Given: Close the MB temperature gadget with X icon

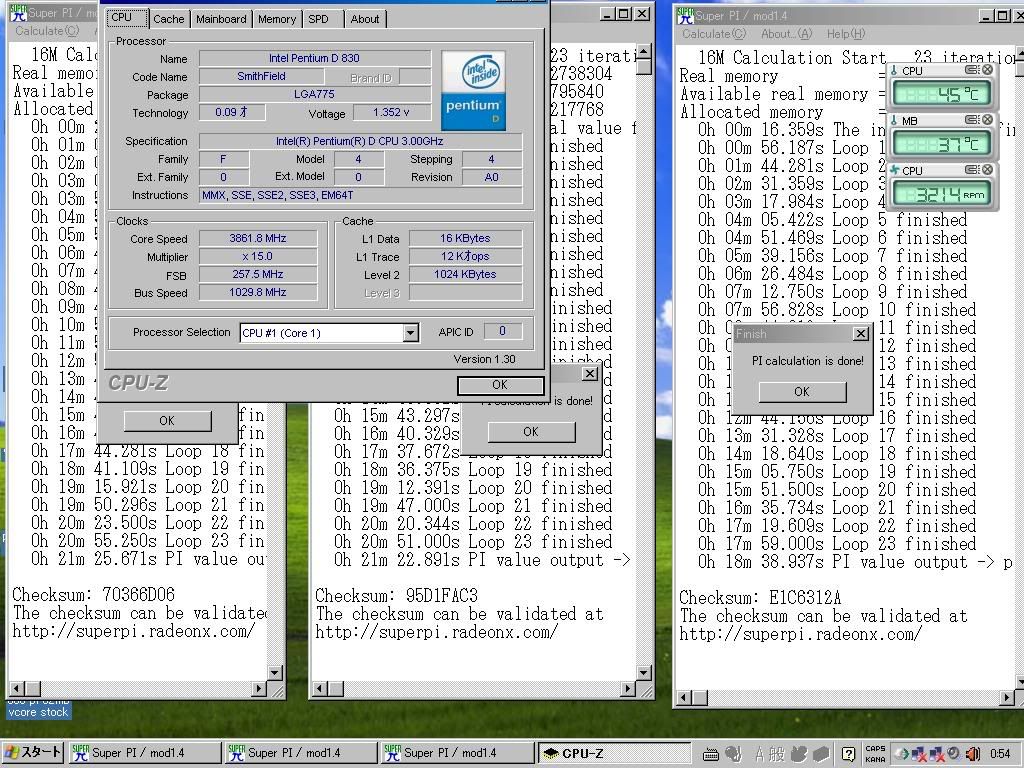Looking at the screenshot, I should 987,120.
